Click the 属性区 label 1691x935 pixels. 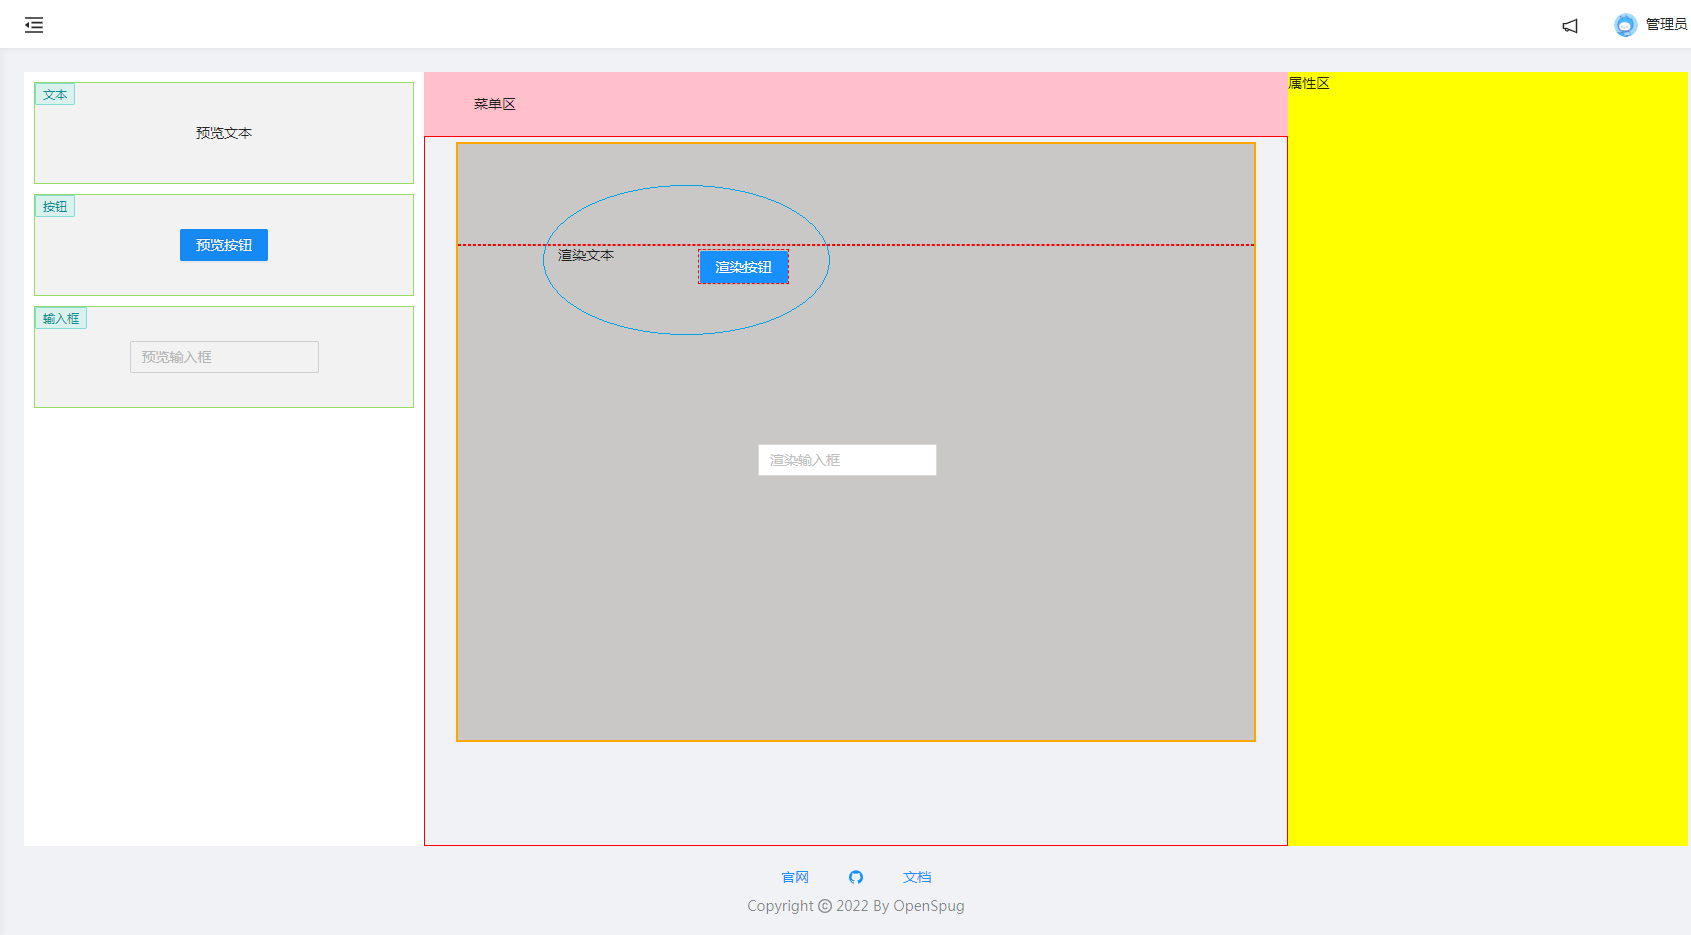(1309, 83)
